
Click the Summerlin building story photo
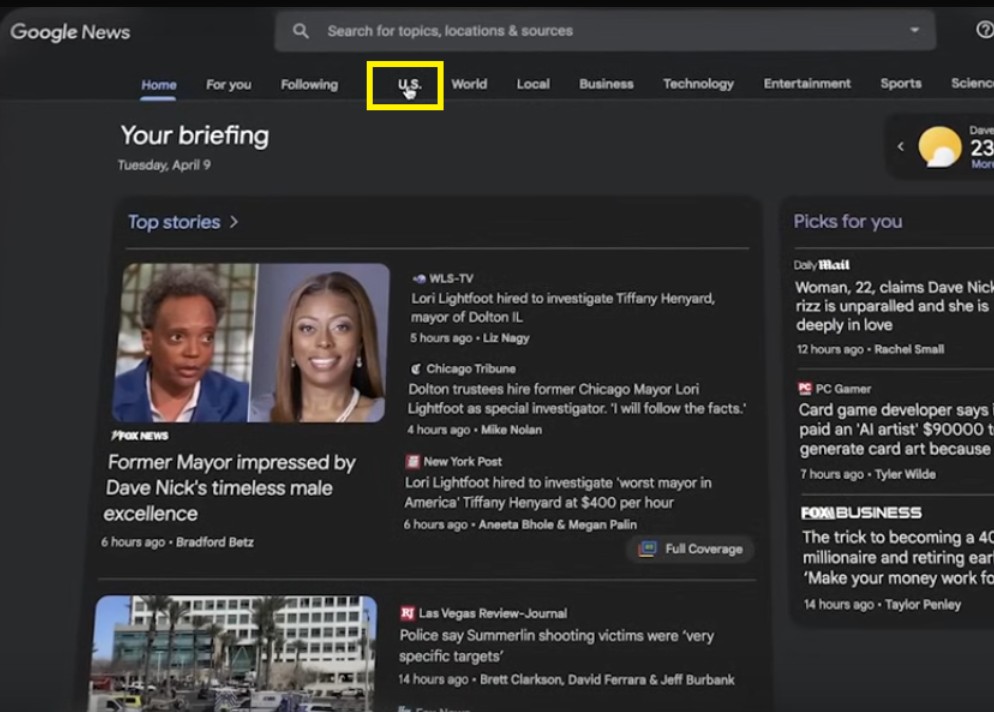tap(234, 654)
